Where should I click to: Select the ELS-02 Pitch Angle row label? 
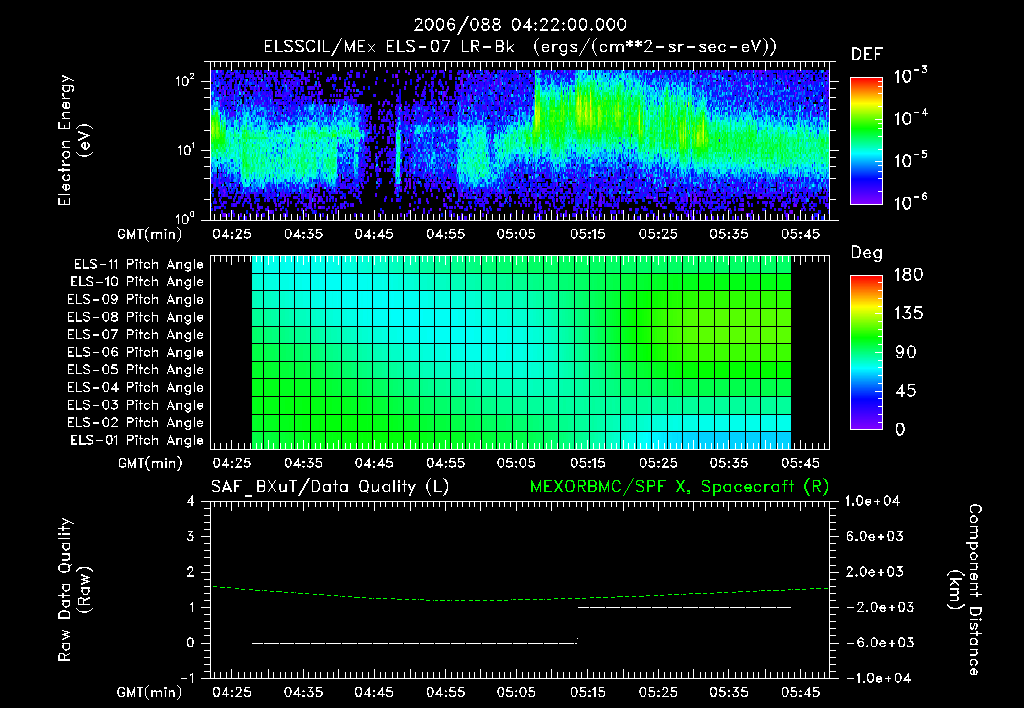click(x=136, y=423)
